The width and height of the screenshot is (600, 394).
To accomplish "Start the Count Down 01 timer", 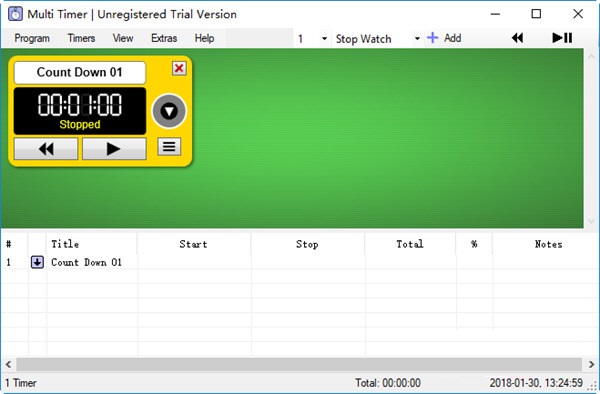I will pyautogui.click(x=114, y=148).
